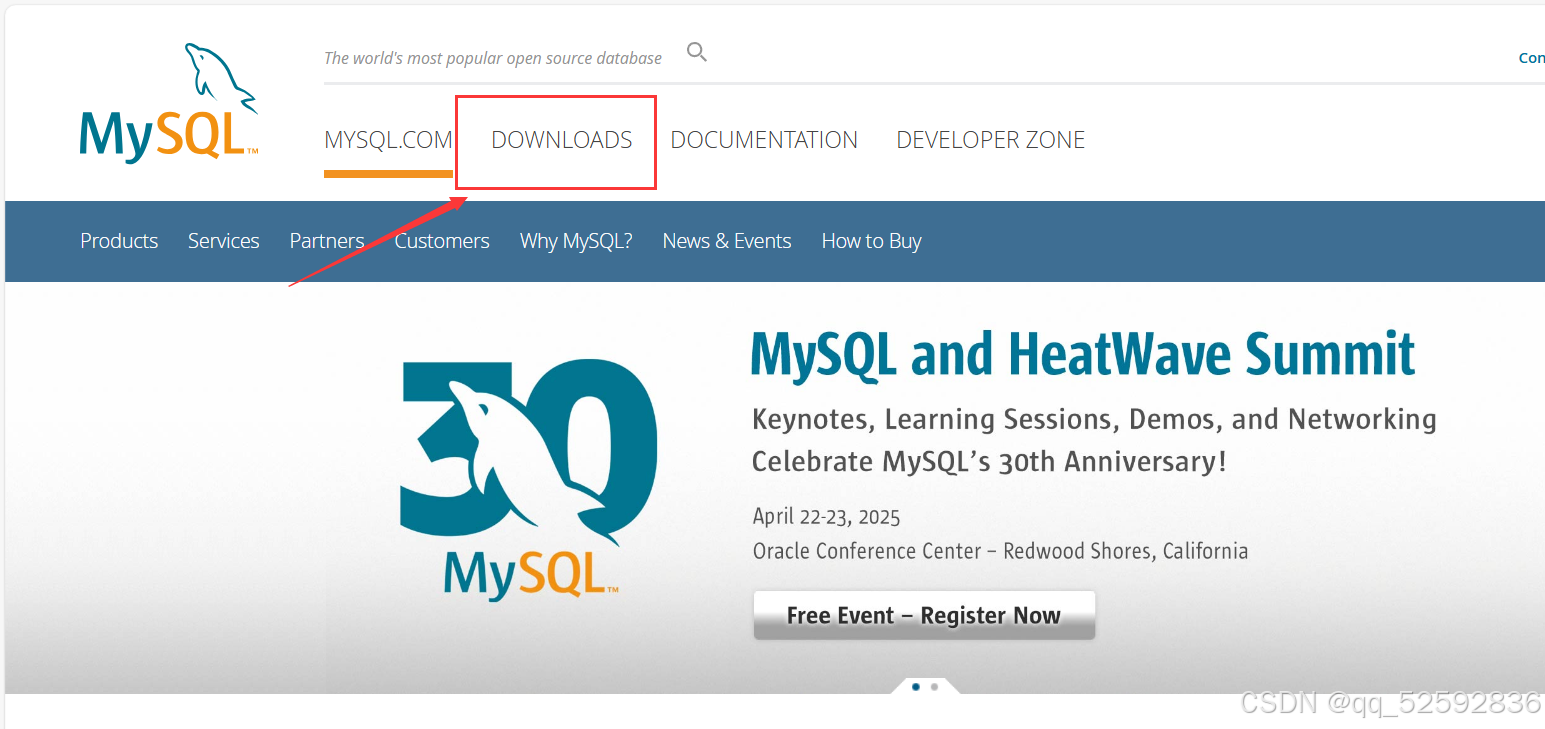
Task: Click the search magnifier icon
Action: pos(696,52)
